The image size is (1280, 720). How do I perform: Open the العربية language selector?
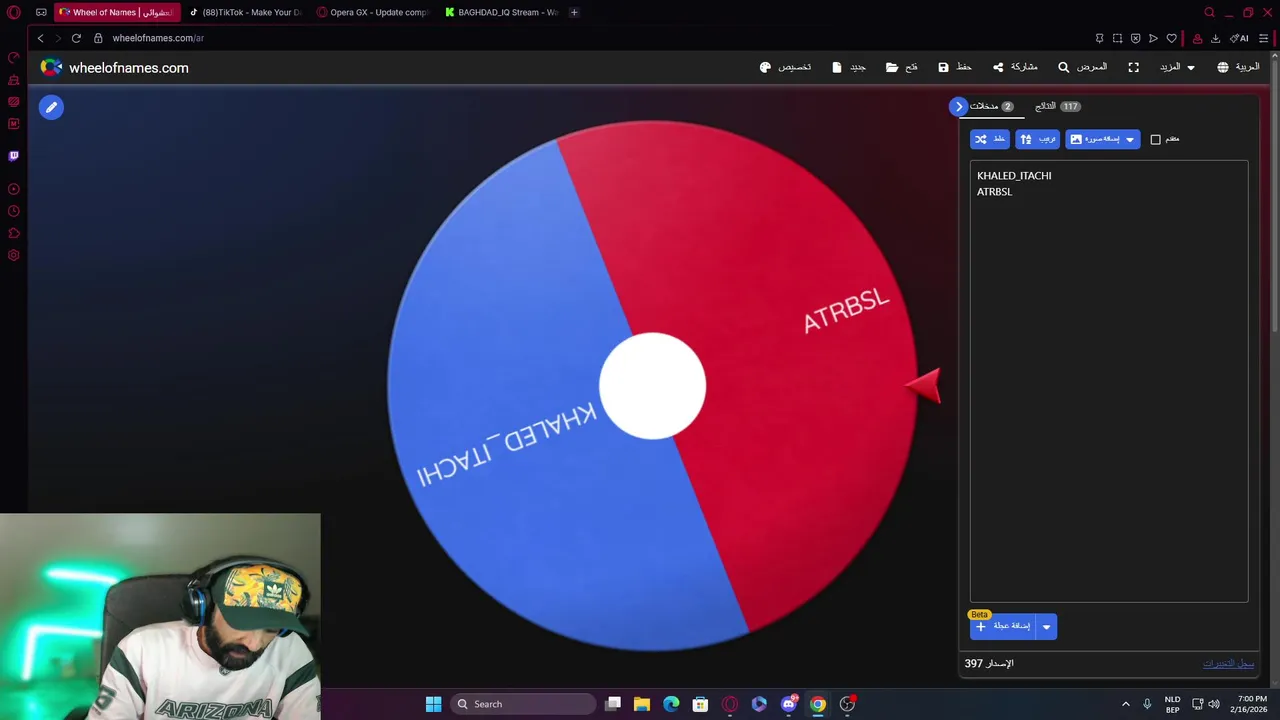click(1238, 67)
